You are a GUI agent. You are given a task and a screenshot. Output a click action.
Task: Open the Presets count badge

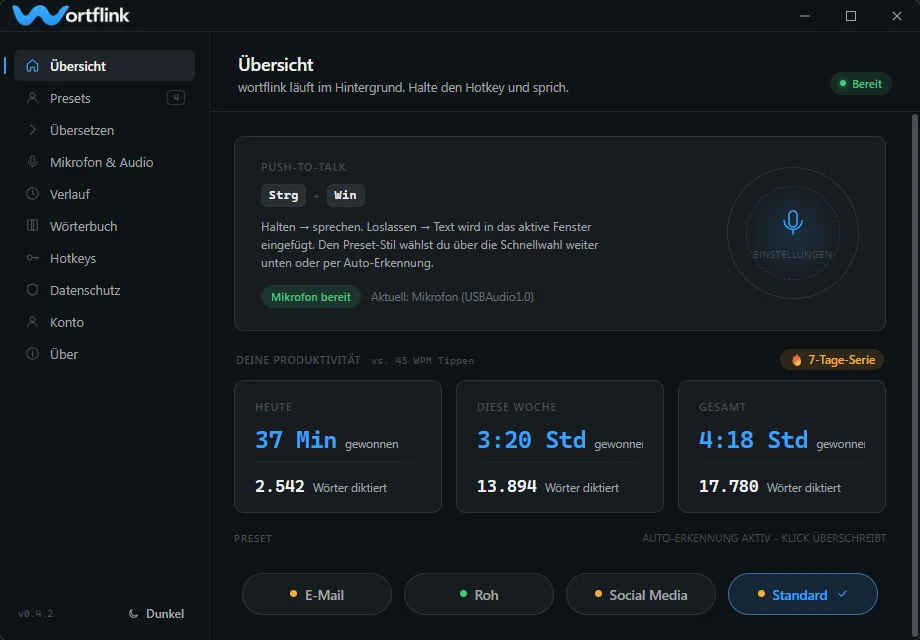(x=176, y=98)
